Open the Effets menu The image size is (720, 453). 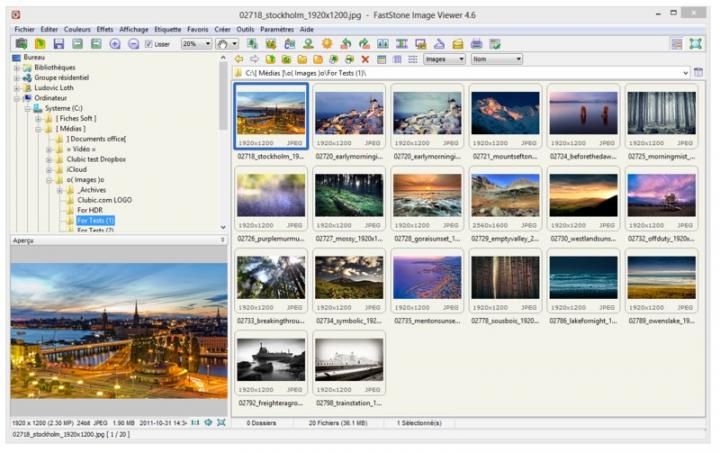(x=105, y=29)
